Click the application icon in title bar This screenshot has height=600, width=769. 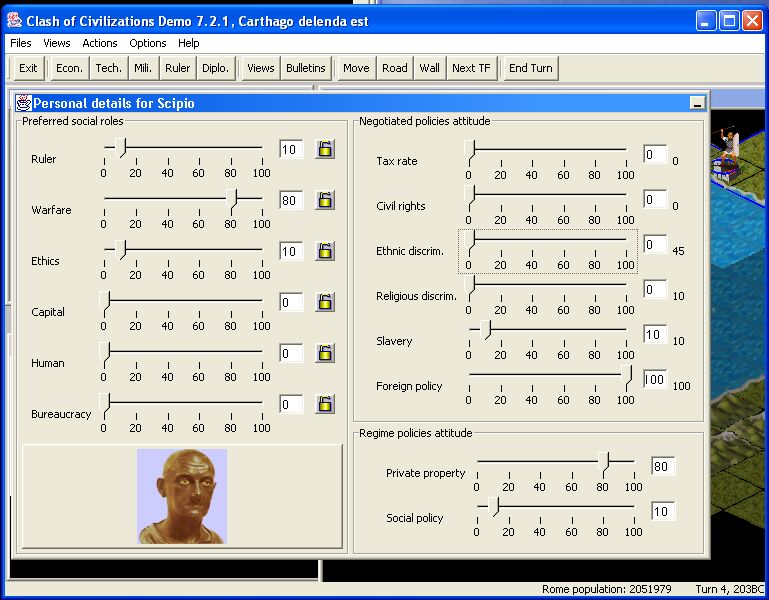(14, 21)
